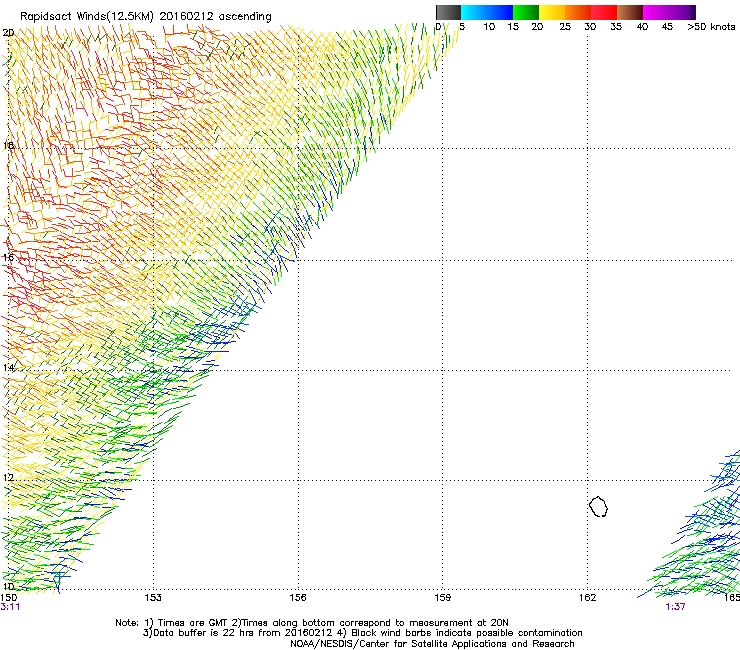Click the latitude 14 axis label
The height and width of the screenshot is (650, 740).
pyautogui.click(x=8, y=367)
